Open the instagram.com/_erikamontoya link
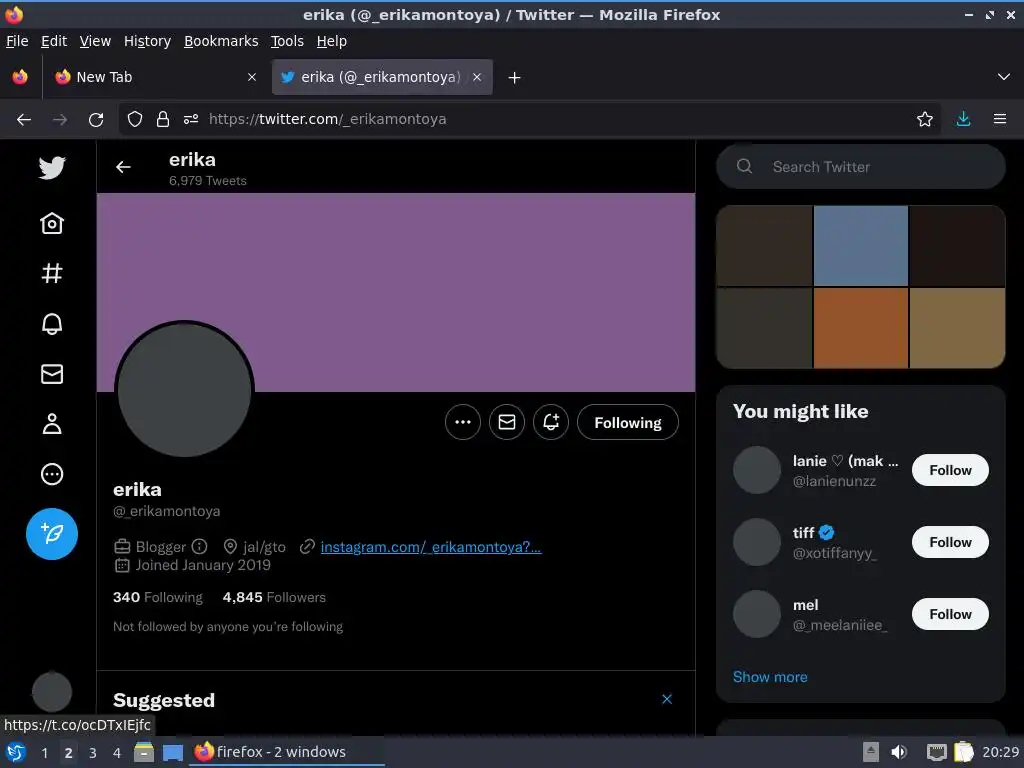This screenshot has width=1024, height=768. (x=430, y=547)
